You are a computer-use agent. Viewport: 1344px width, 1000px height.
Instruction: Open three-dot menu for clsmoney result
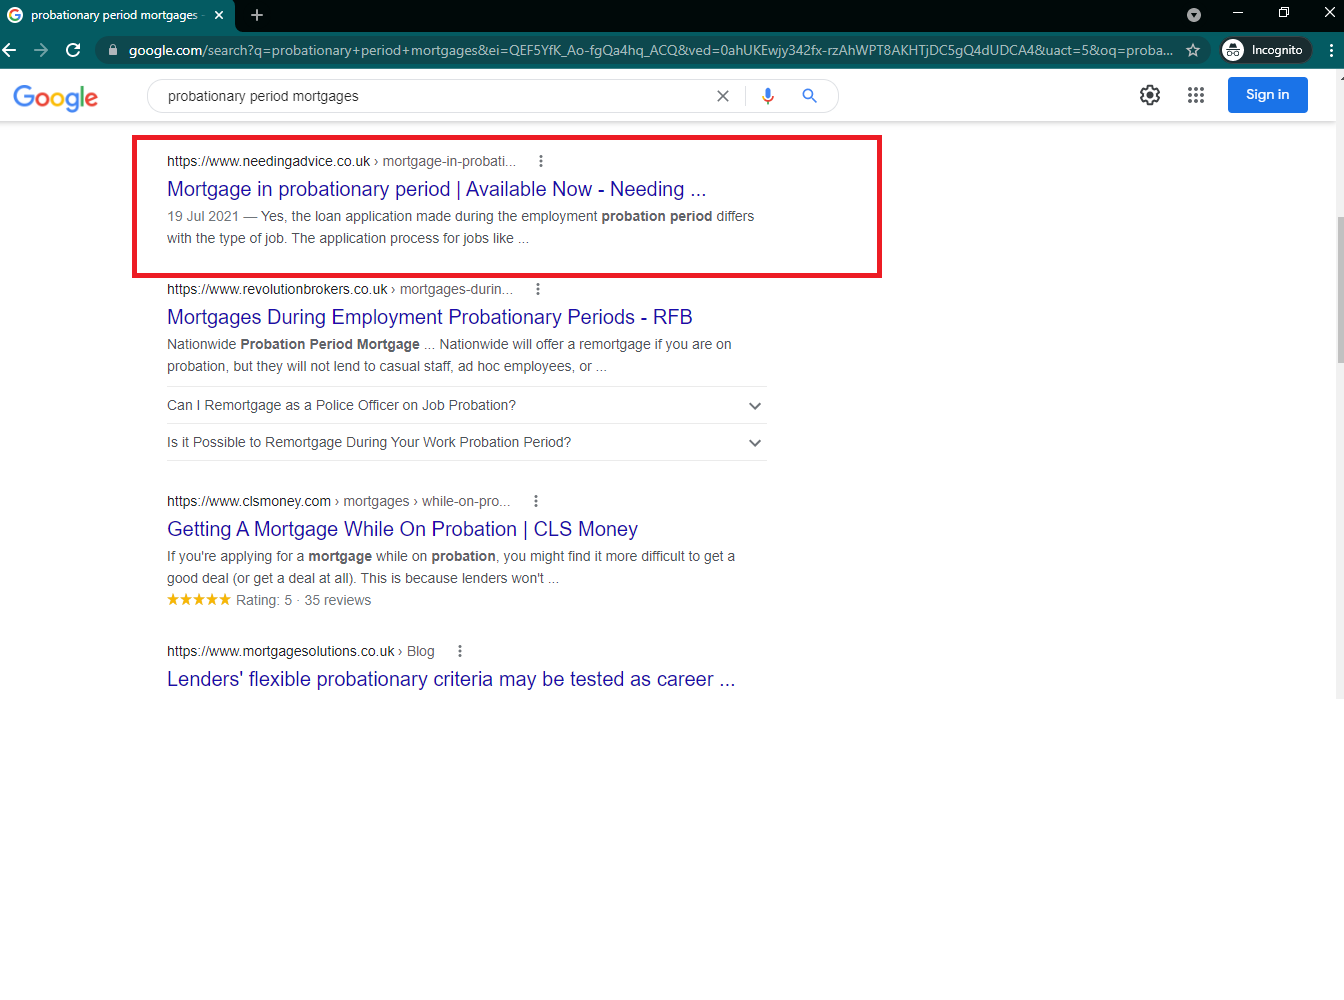(x=536, y=501)
